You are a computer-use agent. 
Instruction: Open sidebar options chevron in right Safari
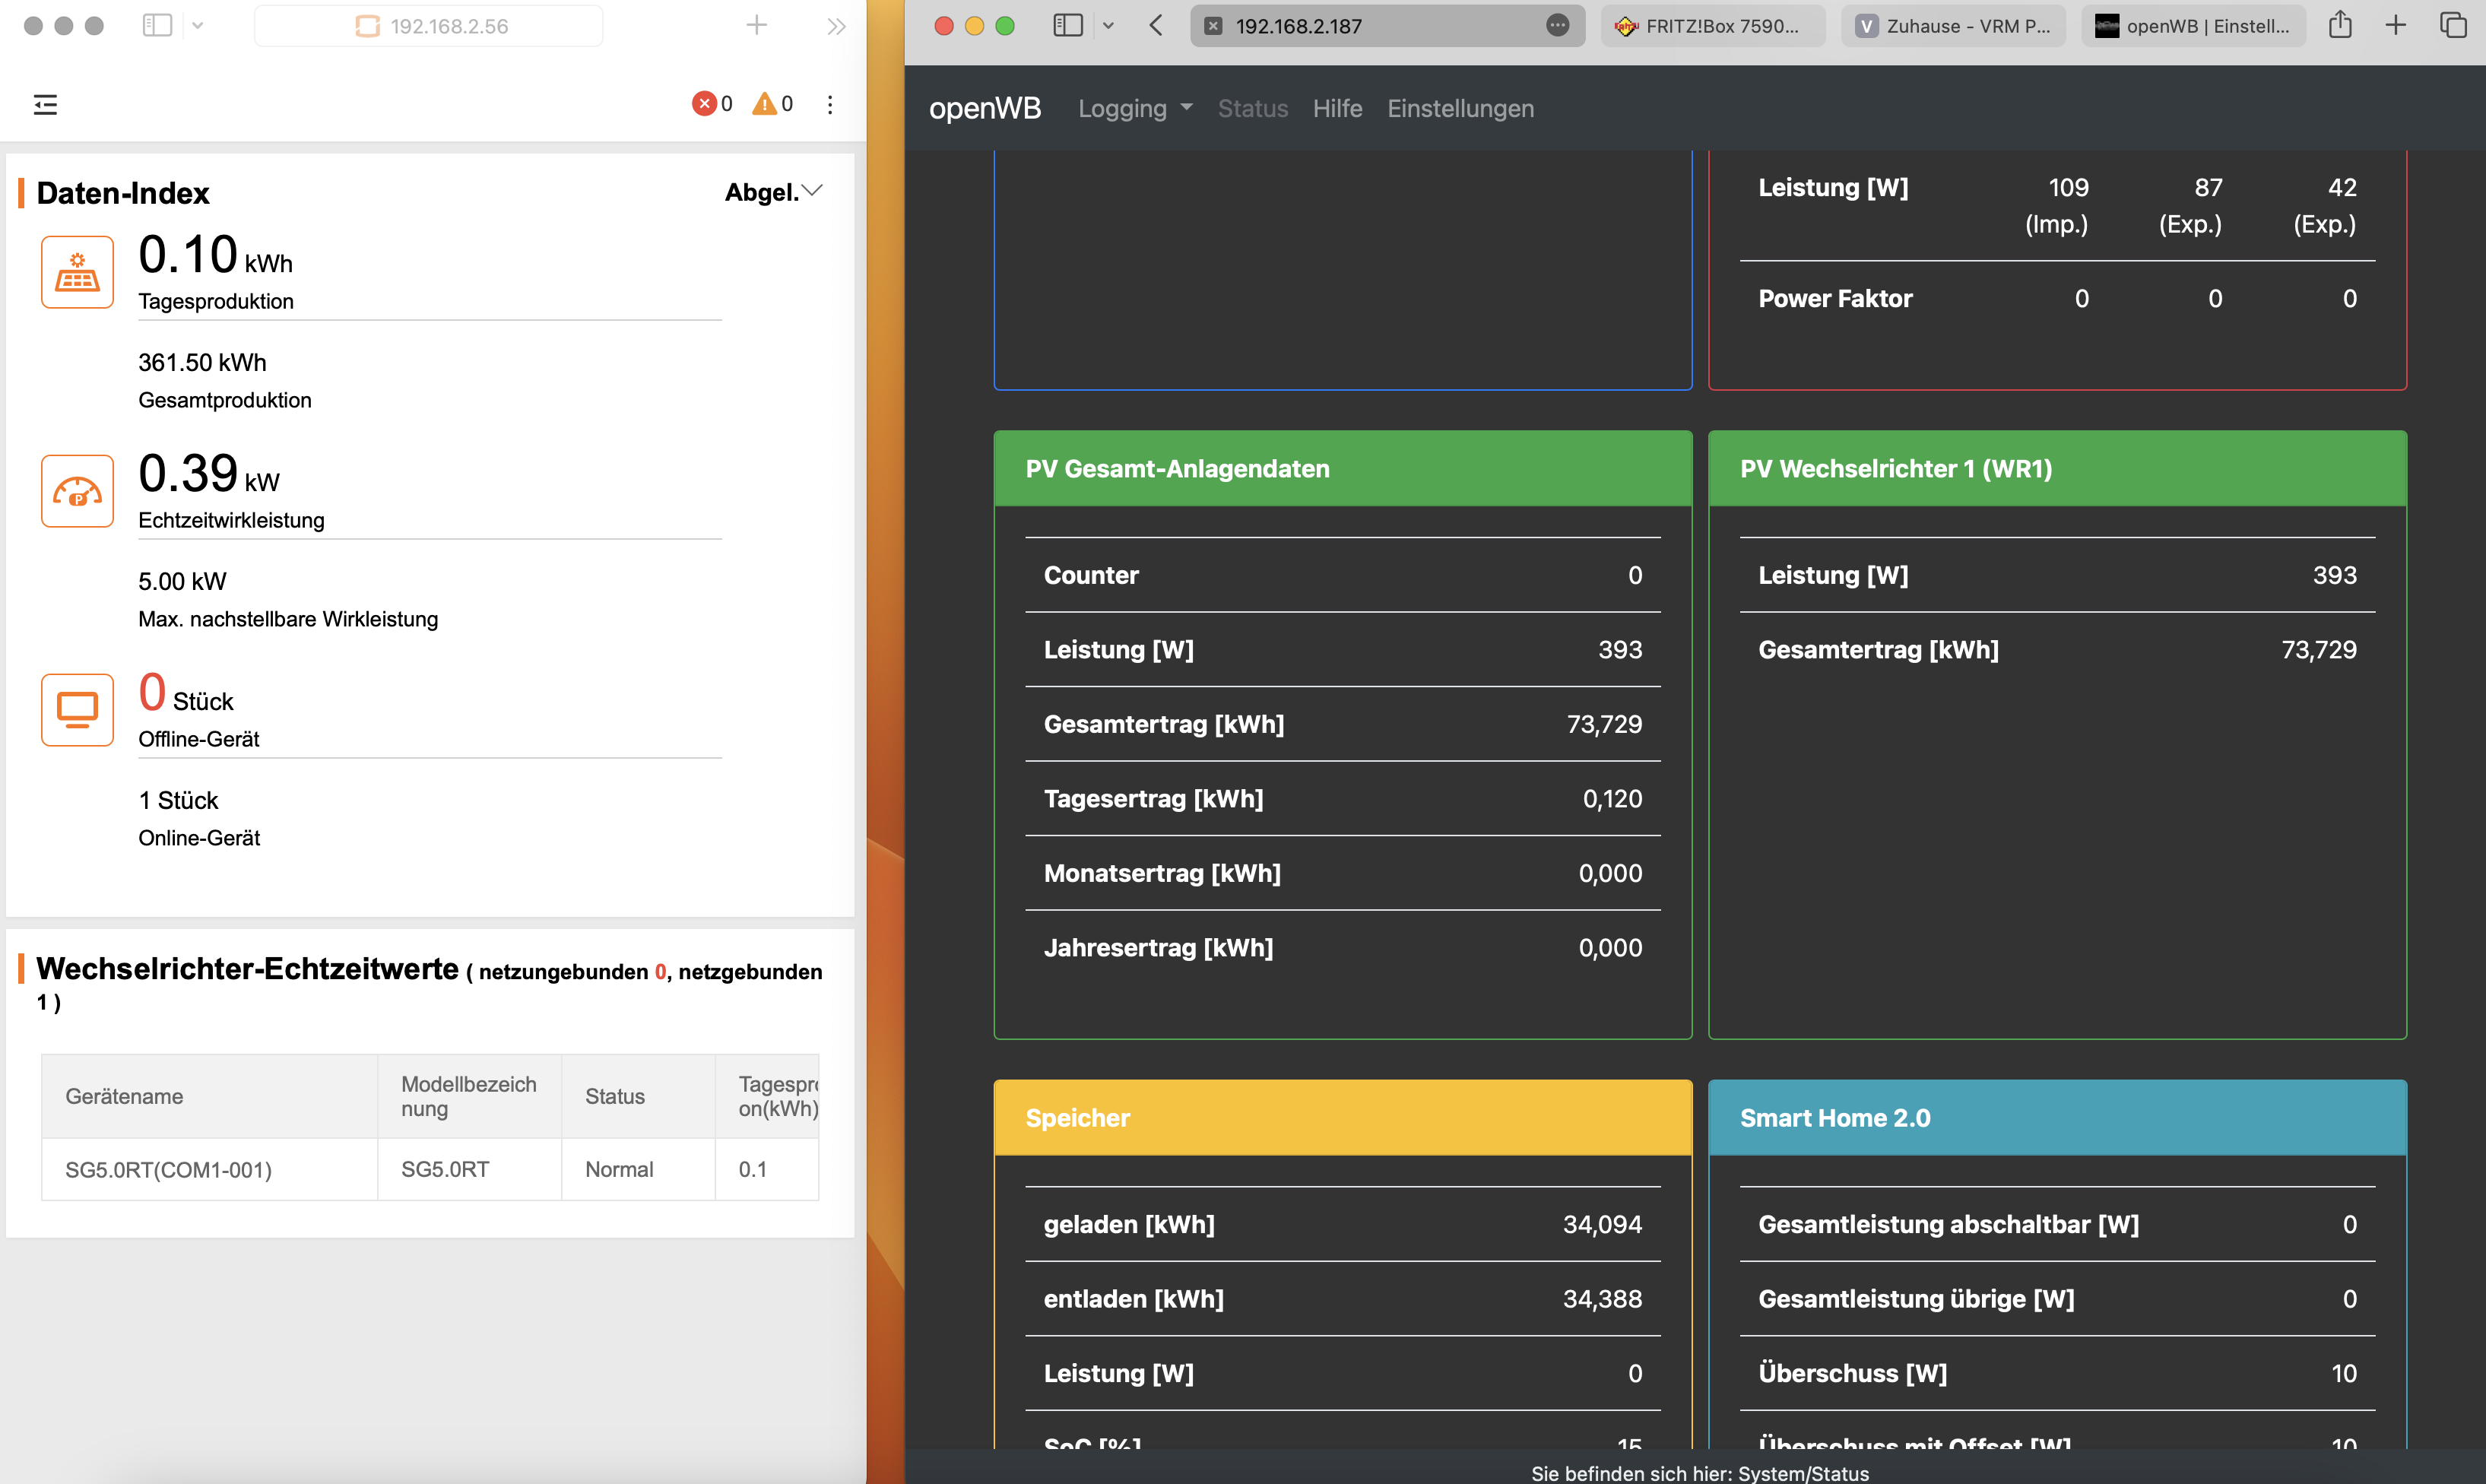(1108, 26)
